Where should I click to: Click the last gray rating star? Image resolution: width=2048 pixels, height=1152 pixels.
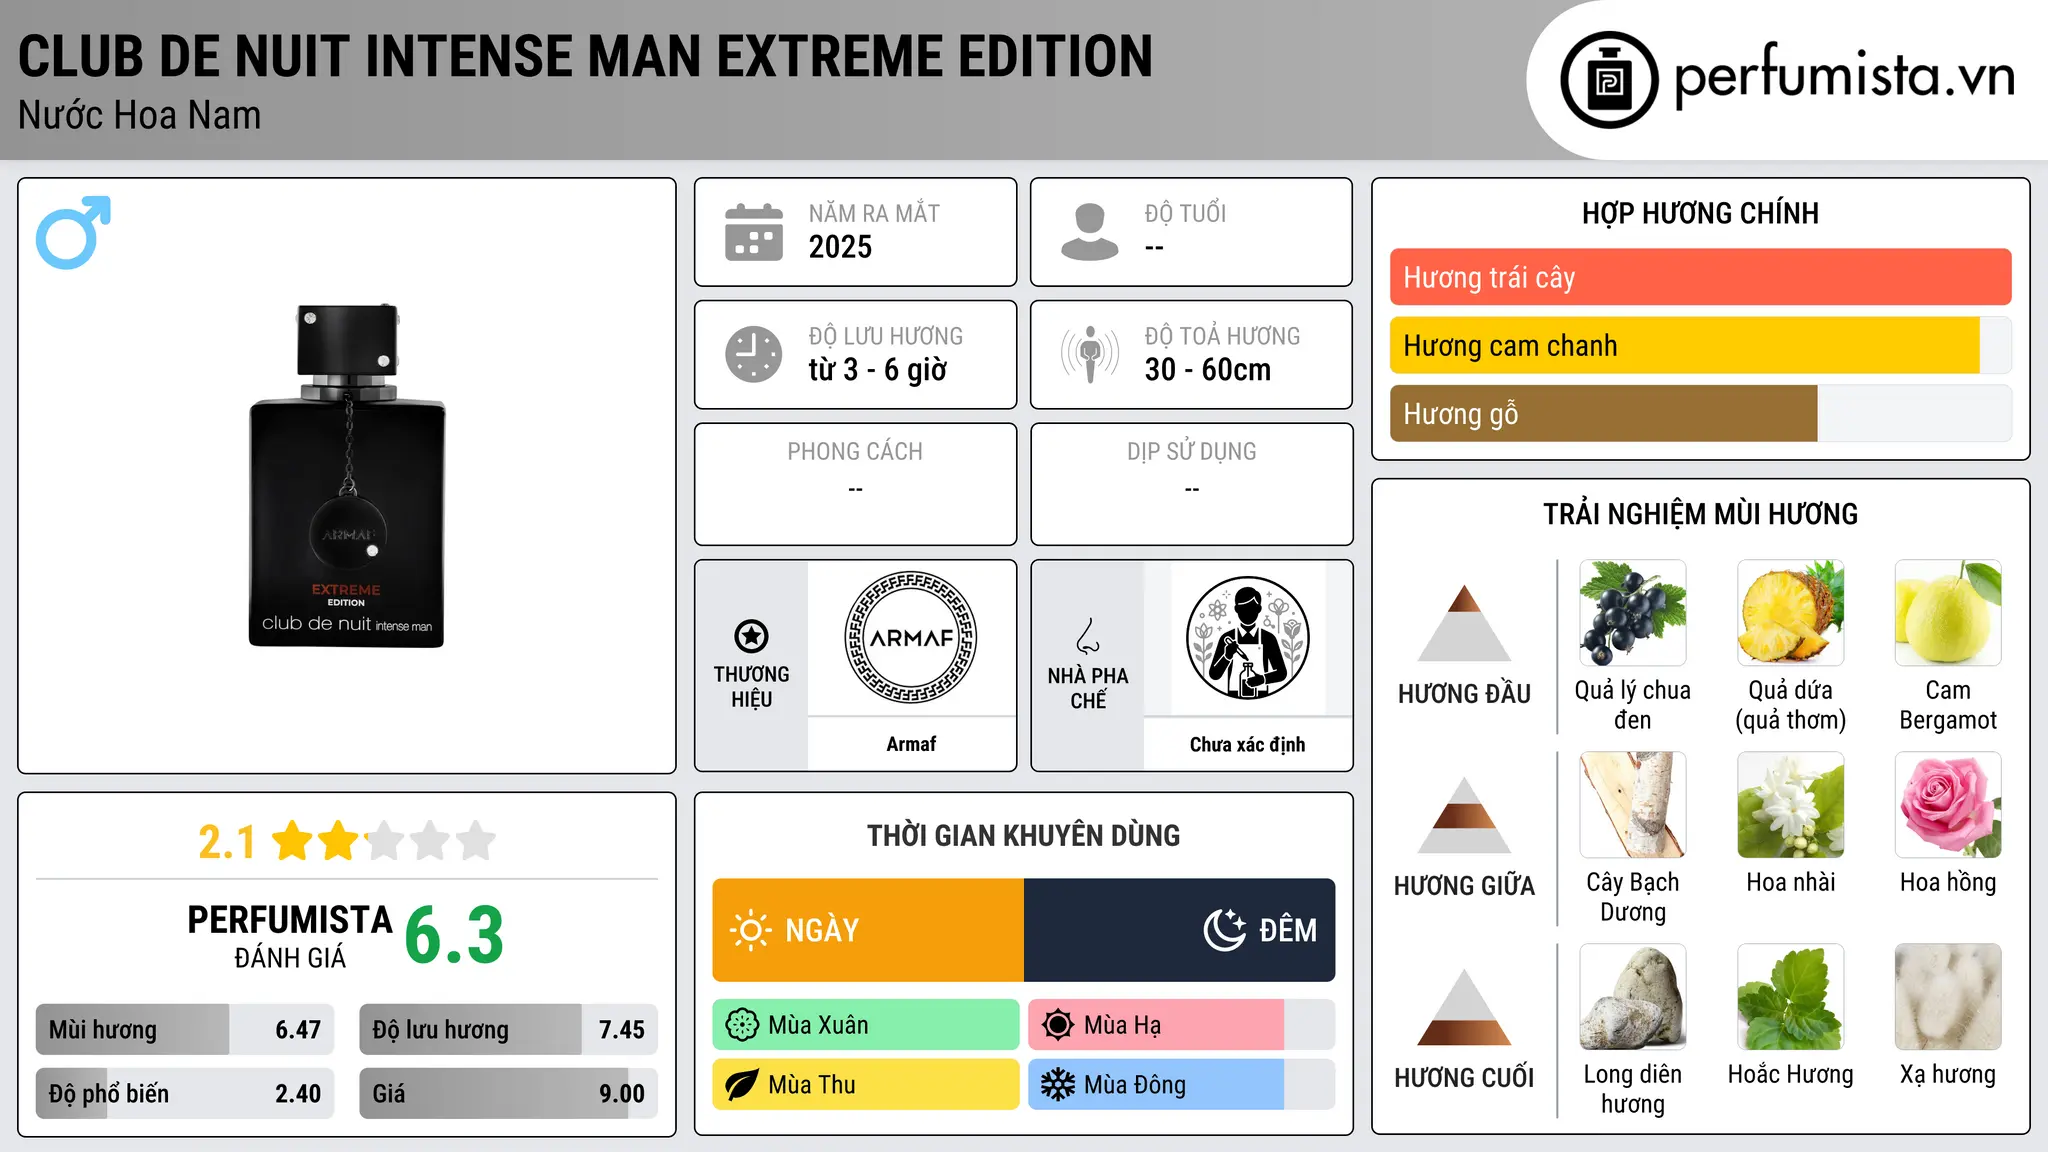[476, 841]
